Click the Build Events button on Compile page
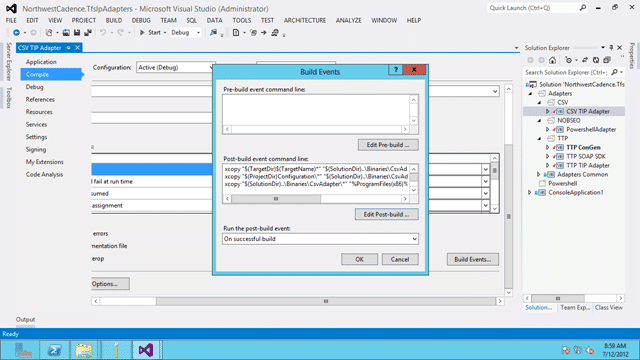 473,259
